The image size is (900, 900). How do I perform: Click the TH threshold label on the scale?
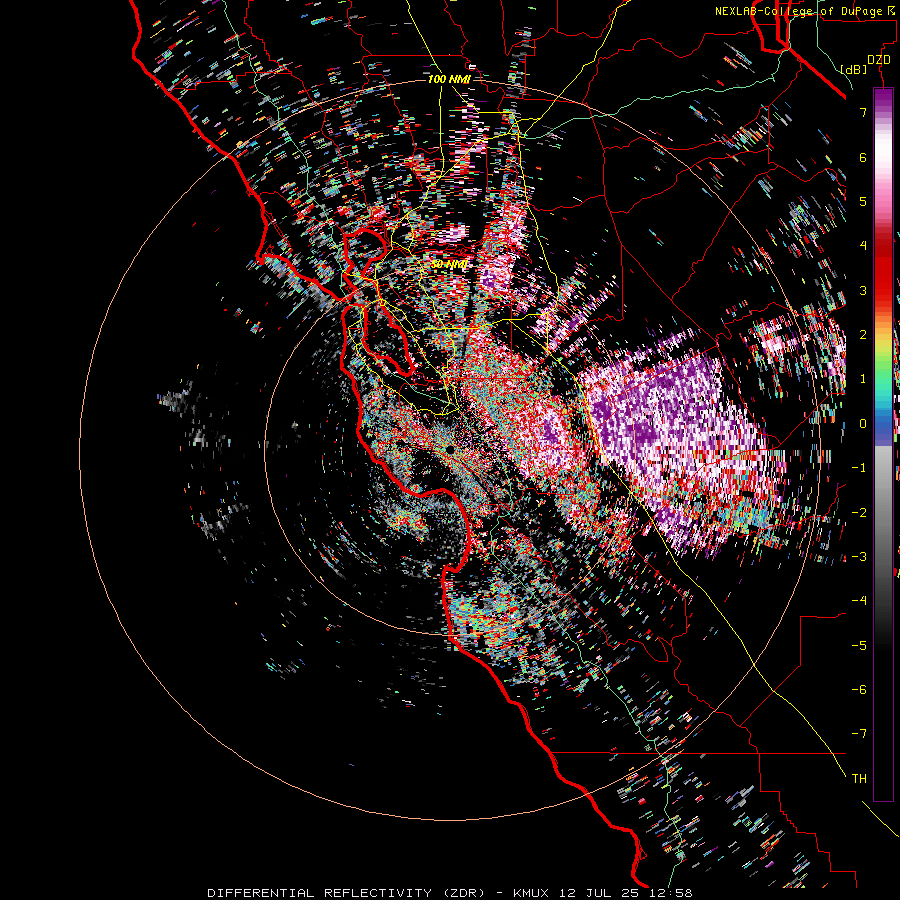pos(859,779)
